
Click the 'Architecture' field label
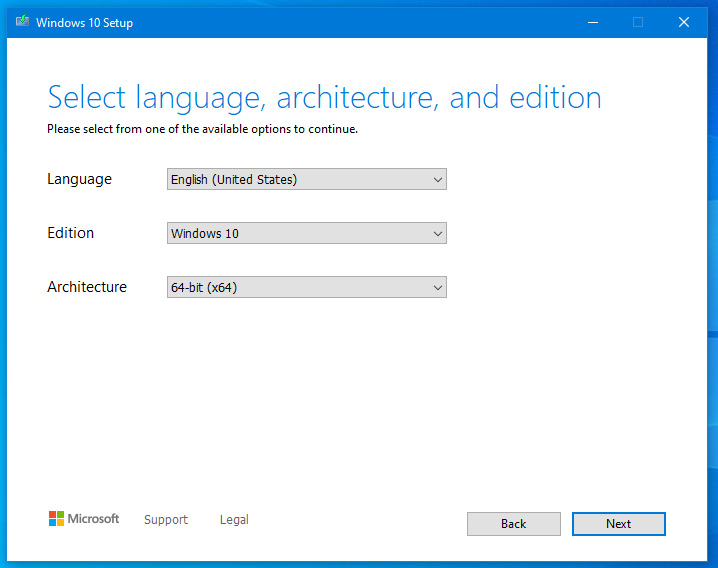(87, 287)
